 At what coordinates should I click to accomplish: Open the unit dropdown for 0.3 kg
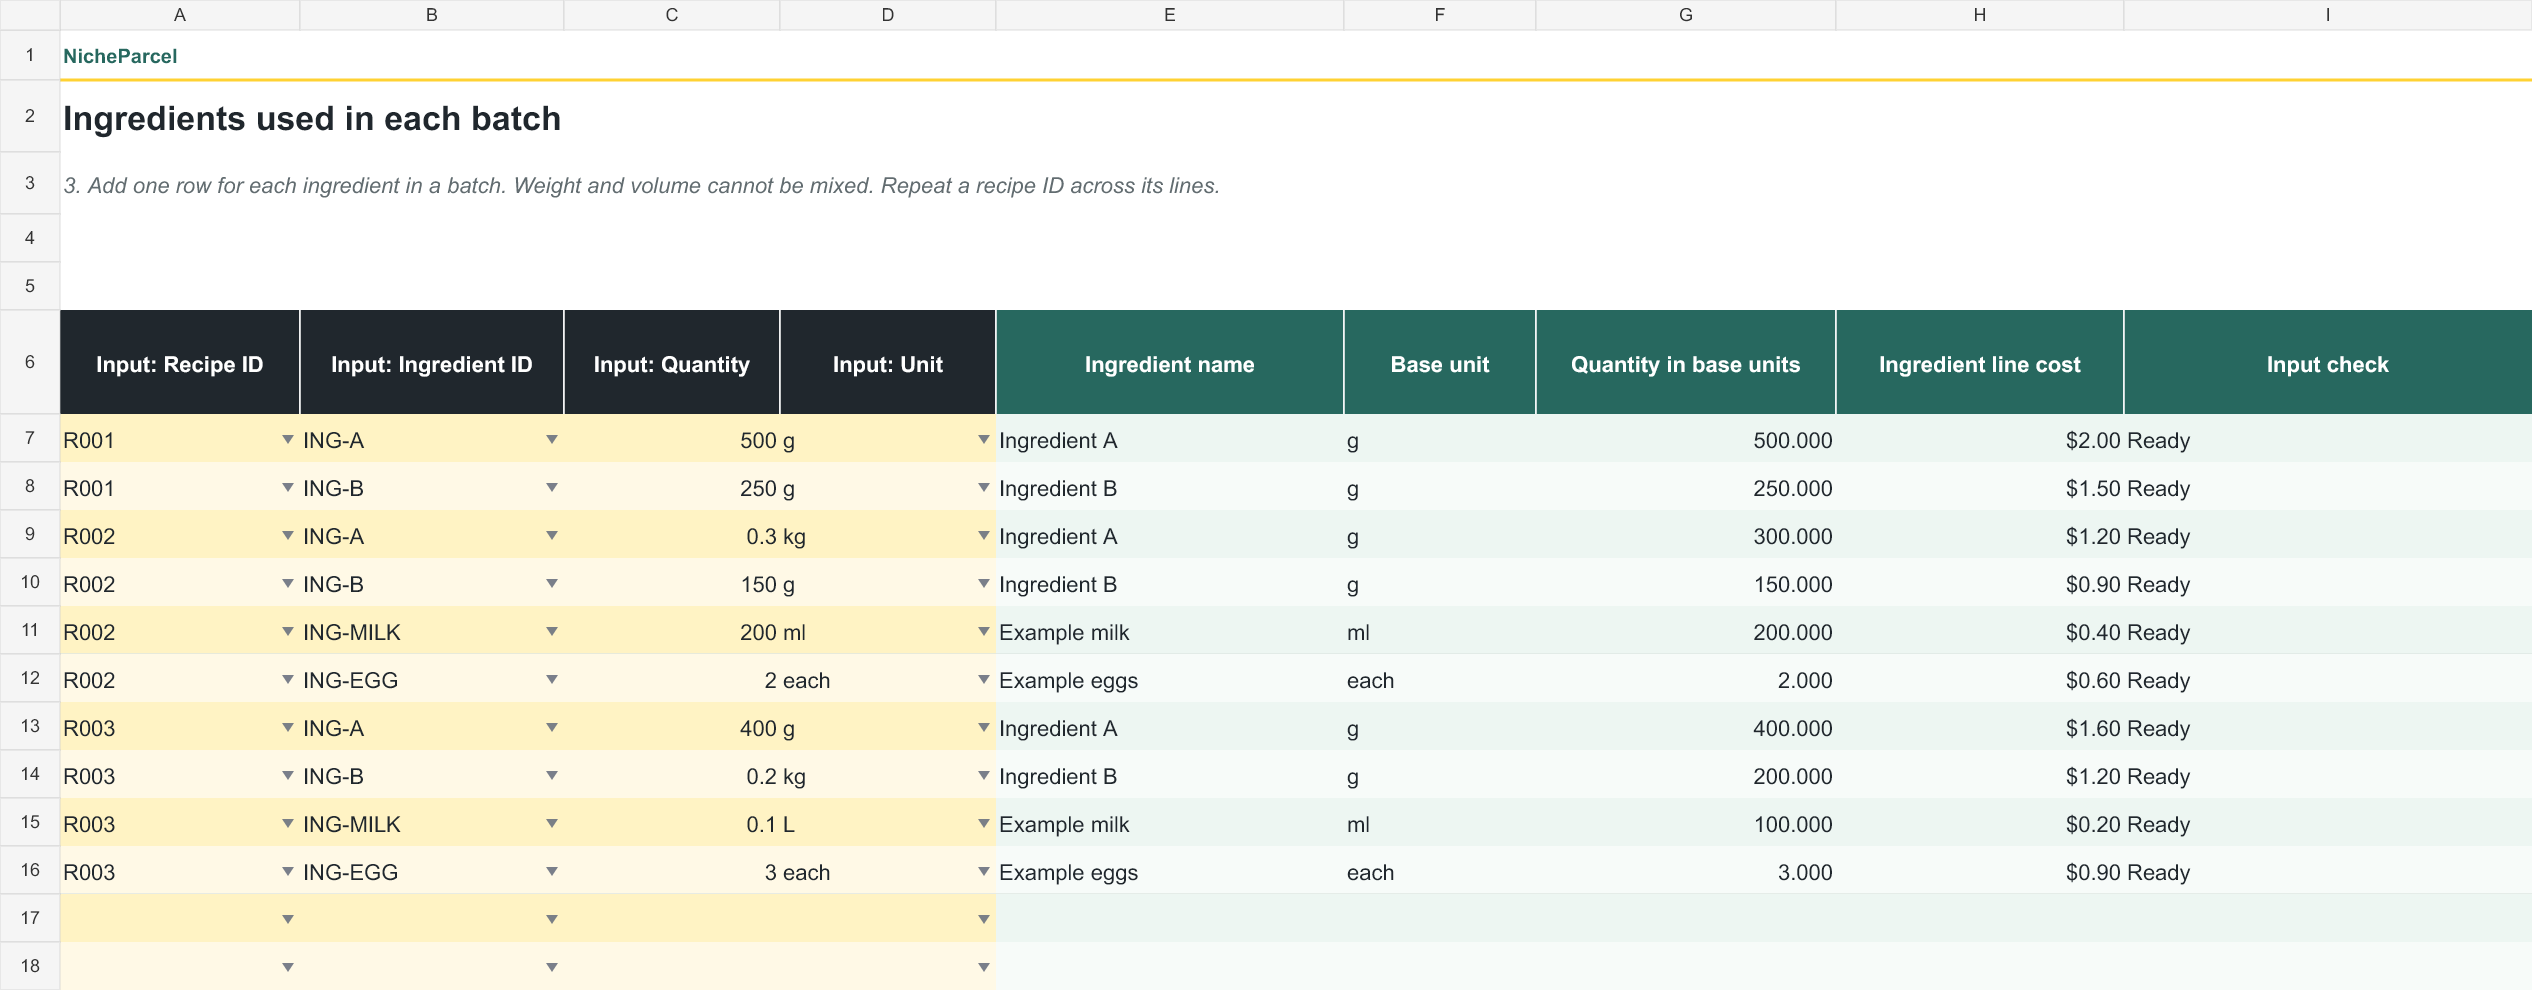[983, 536]
